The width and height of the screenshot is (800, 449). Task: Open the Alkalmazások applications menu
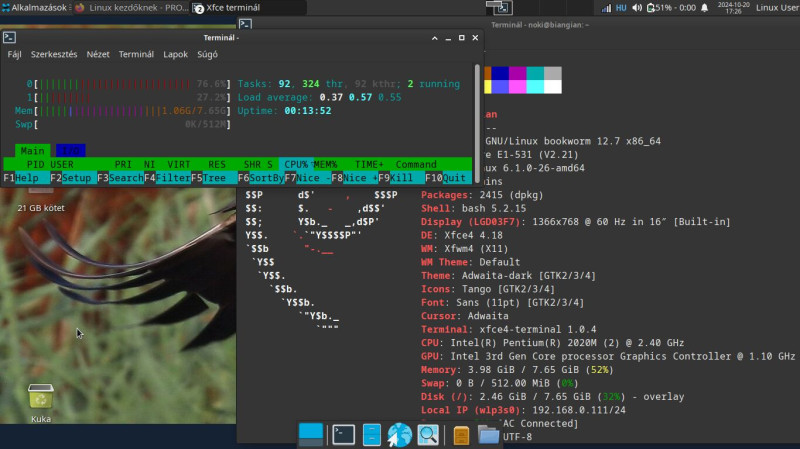tap(34, 8)
